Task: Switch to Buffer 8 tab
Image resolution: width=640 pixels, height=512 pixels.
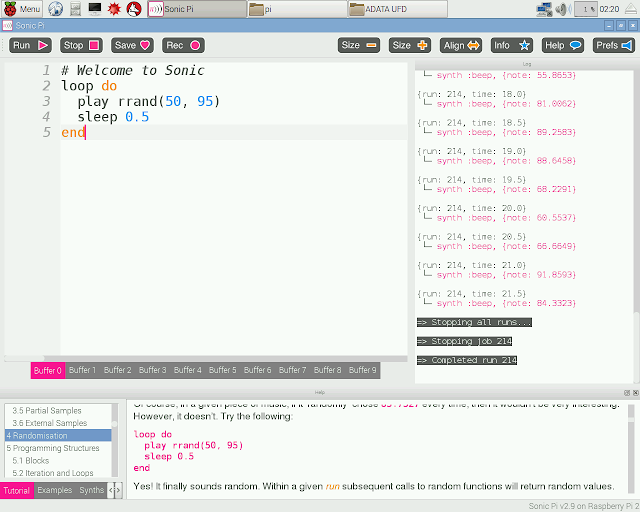Action: 327,370
